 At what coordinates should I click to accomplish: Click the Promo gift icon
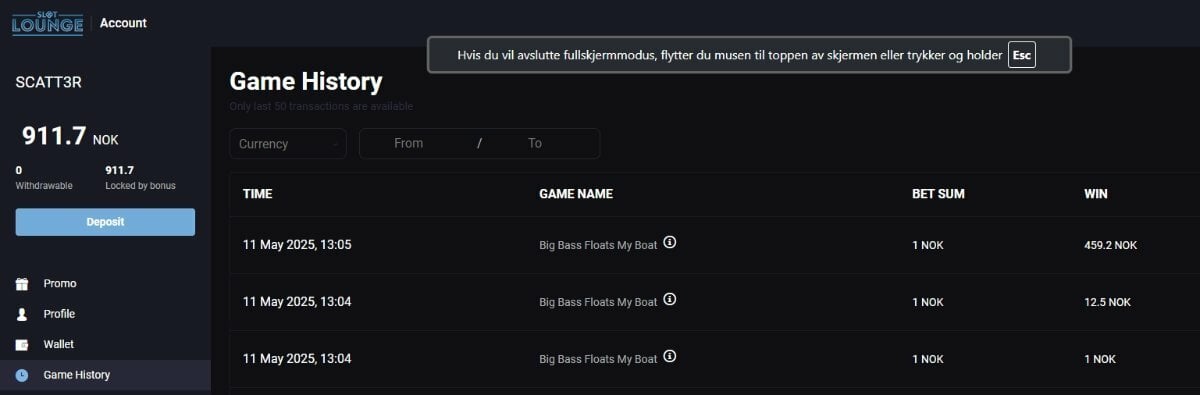pyautogui.click(x=22, y=284)
